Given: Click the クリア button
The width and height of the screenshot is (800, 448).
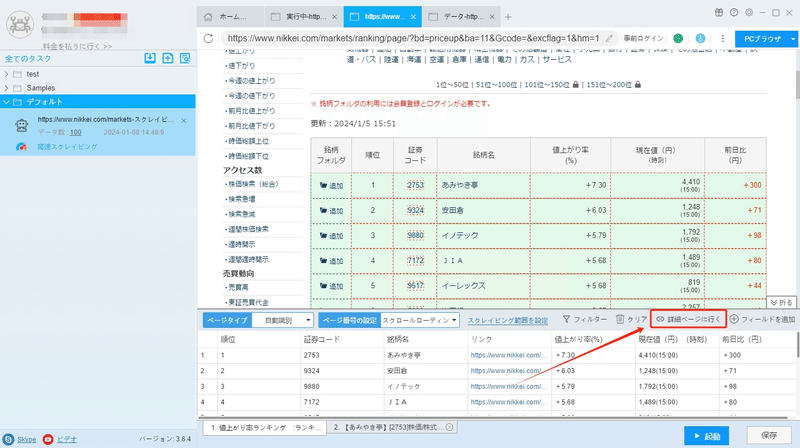Looking at the screenshot, I should pos(632,319).
